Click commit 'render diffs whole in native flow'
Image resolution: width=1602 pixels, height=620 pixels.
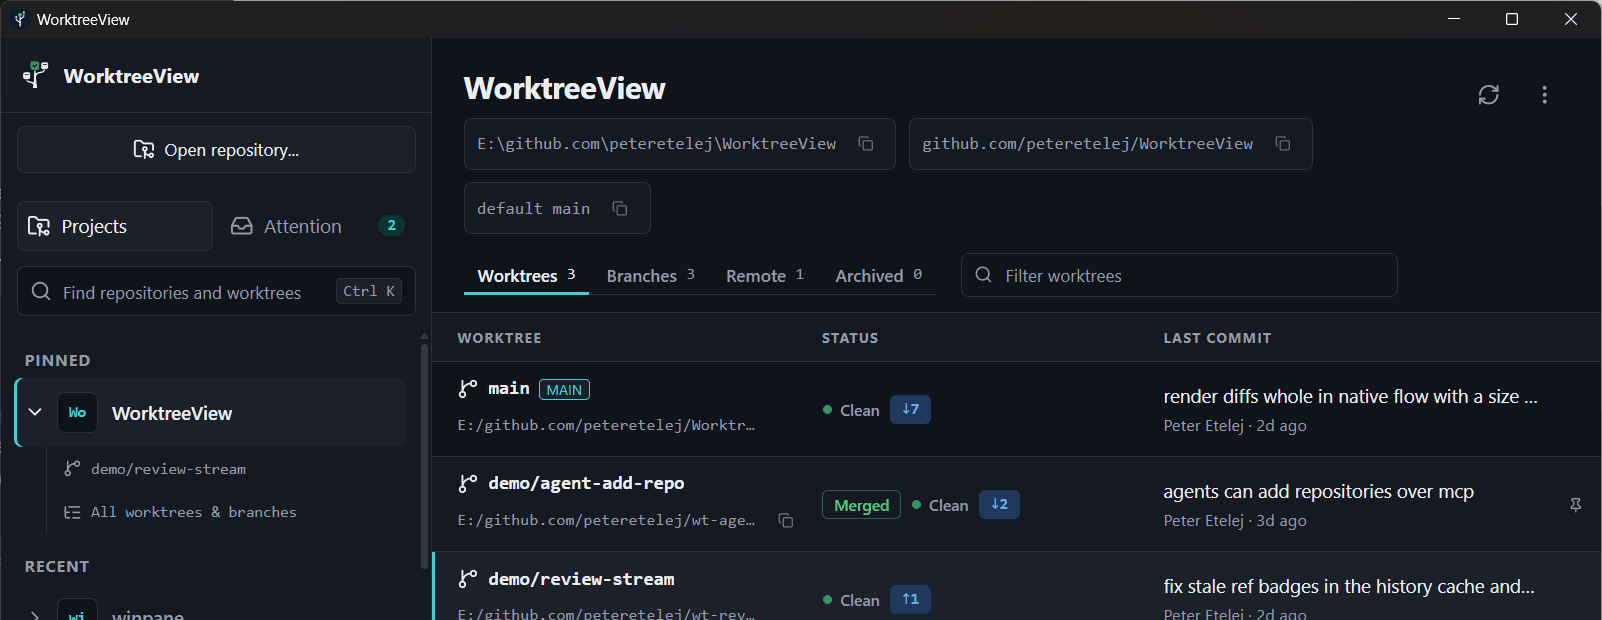pos(1350,397)
